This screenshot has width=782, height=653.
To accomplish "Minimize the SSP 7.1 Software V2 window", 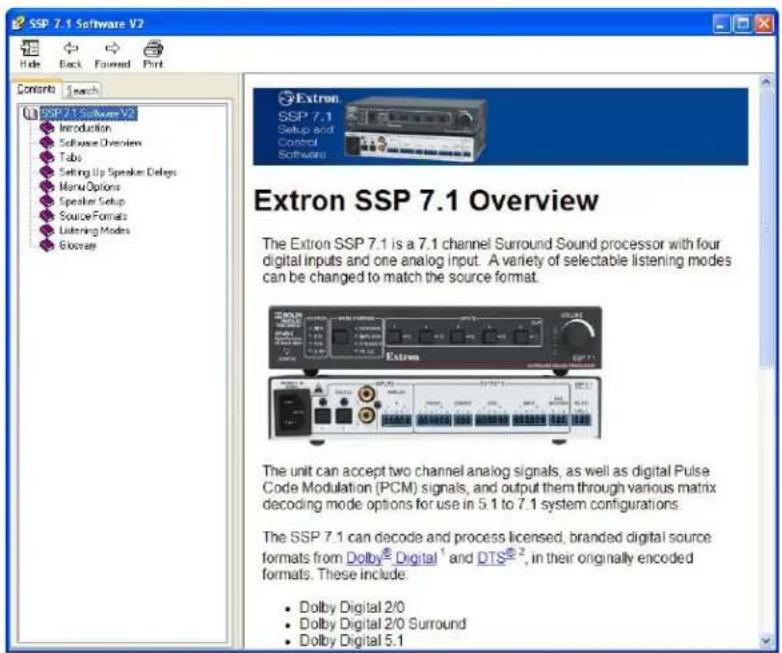I will coord(721,23).
